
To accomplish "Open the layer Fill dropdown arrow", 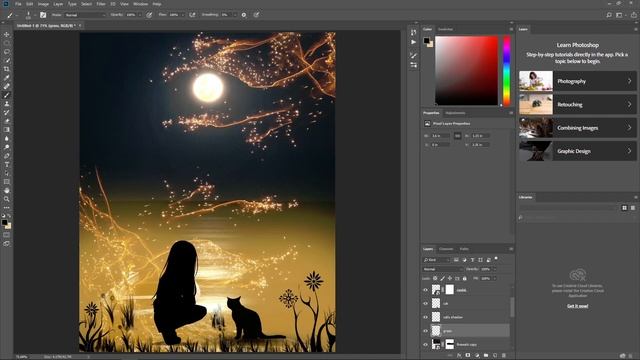I will (x=495, y=278).
